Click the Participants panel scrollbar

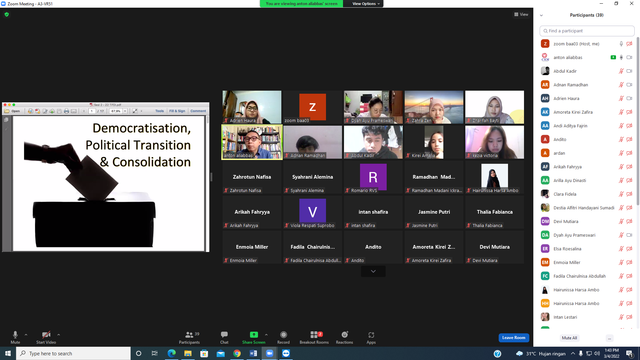point(638,120)
